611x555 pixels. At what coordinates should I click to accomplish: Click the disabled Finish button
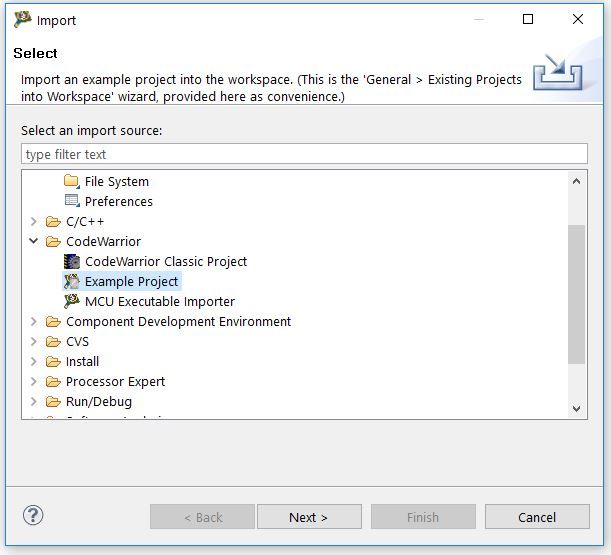click(423, 517)
